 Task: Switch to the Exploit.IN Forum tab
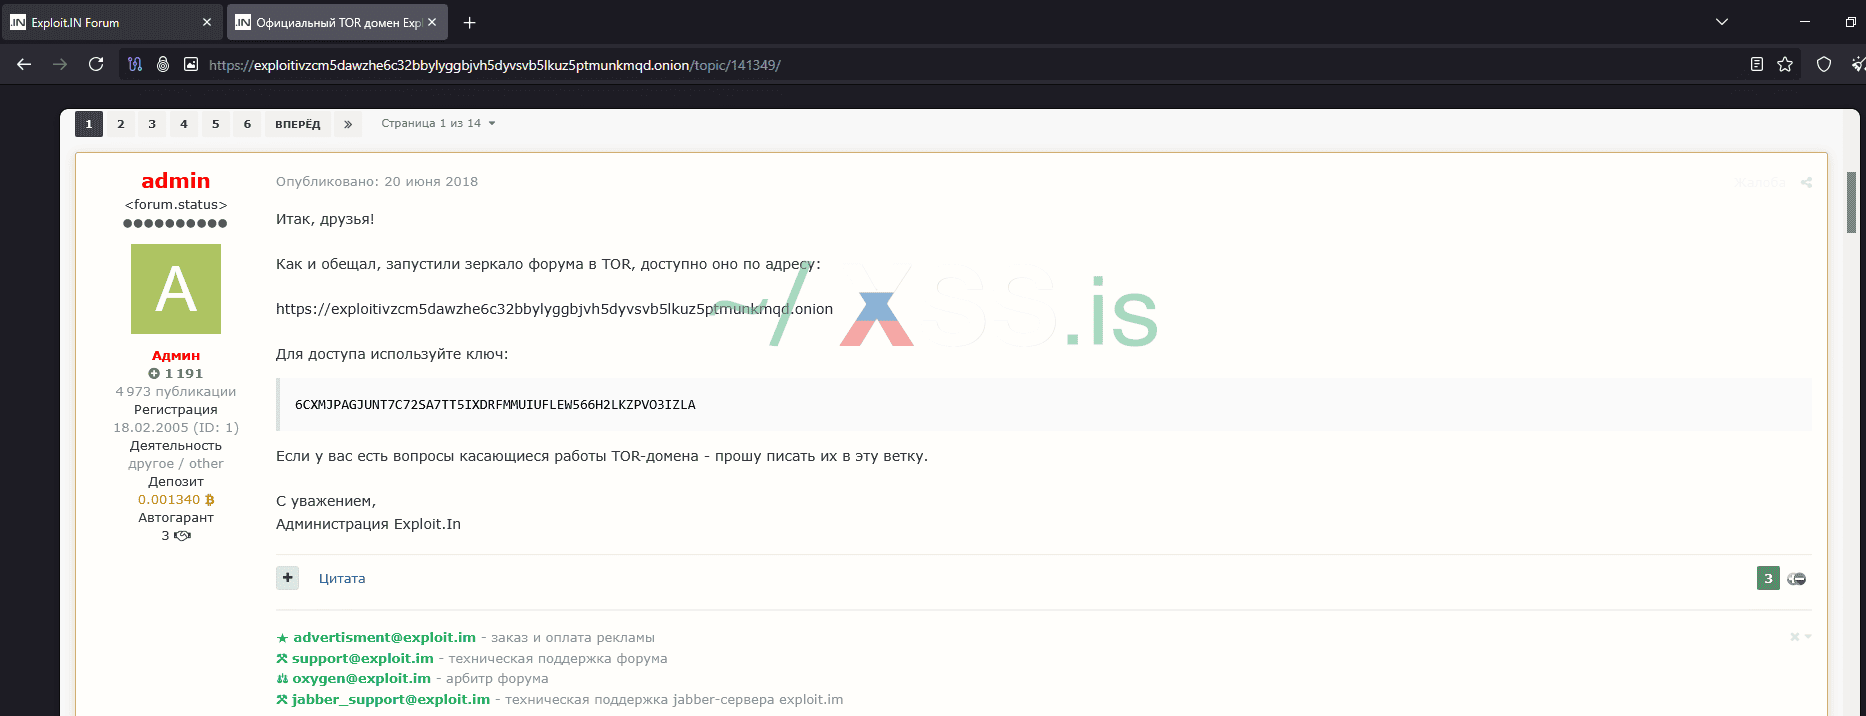point(112,22)
